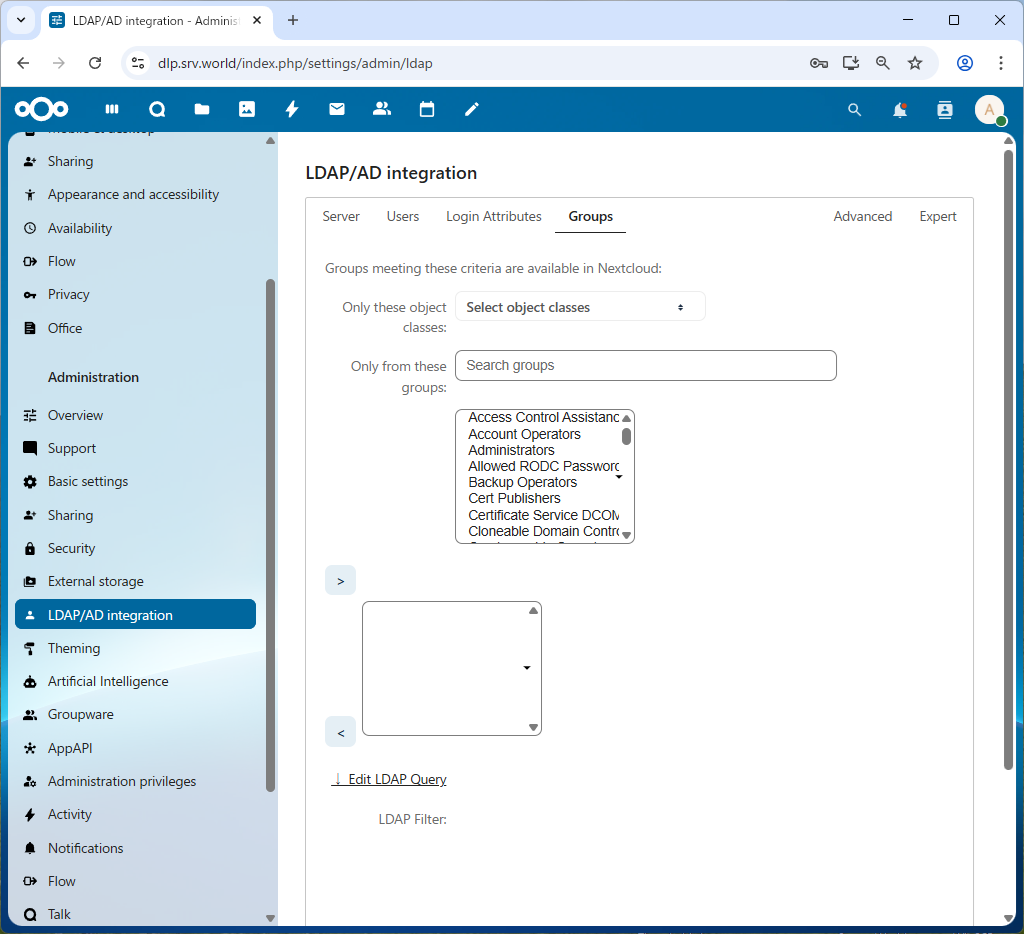
Task: Open Appearance and accessibility settings
Action: pyautogui.click(x=135, y=195)
